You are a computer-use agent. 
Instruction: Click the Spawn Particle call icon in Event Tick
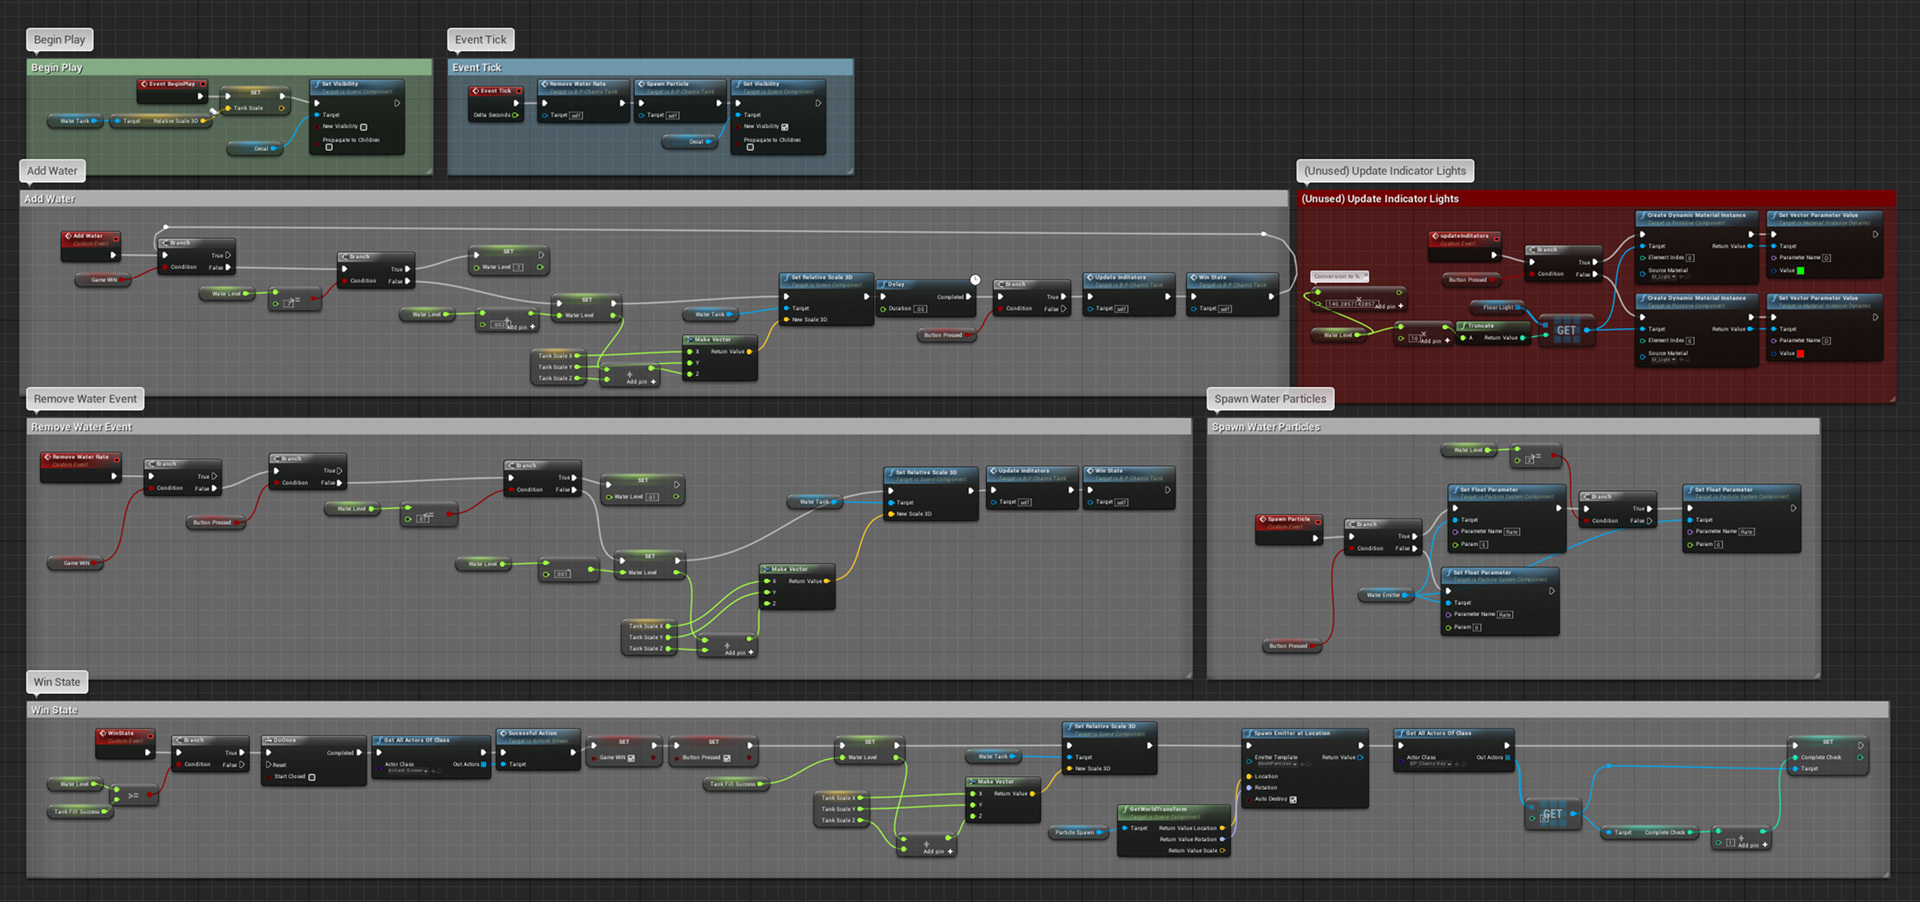click(x=641, y=84)
